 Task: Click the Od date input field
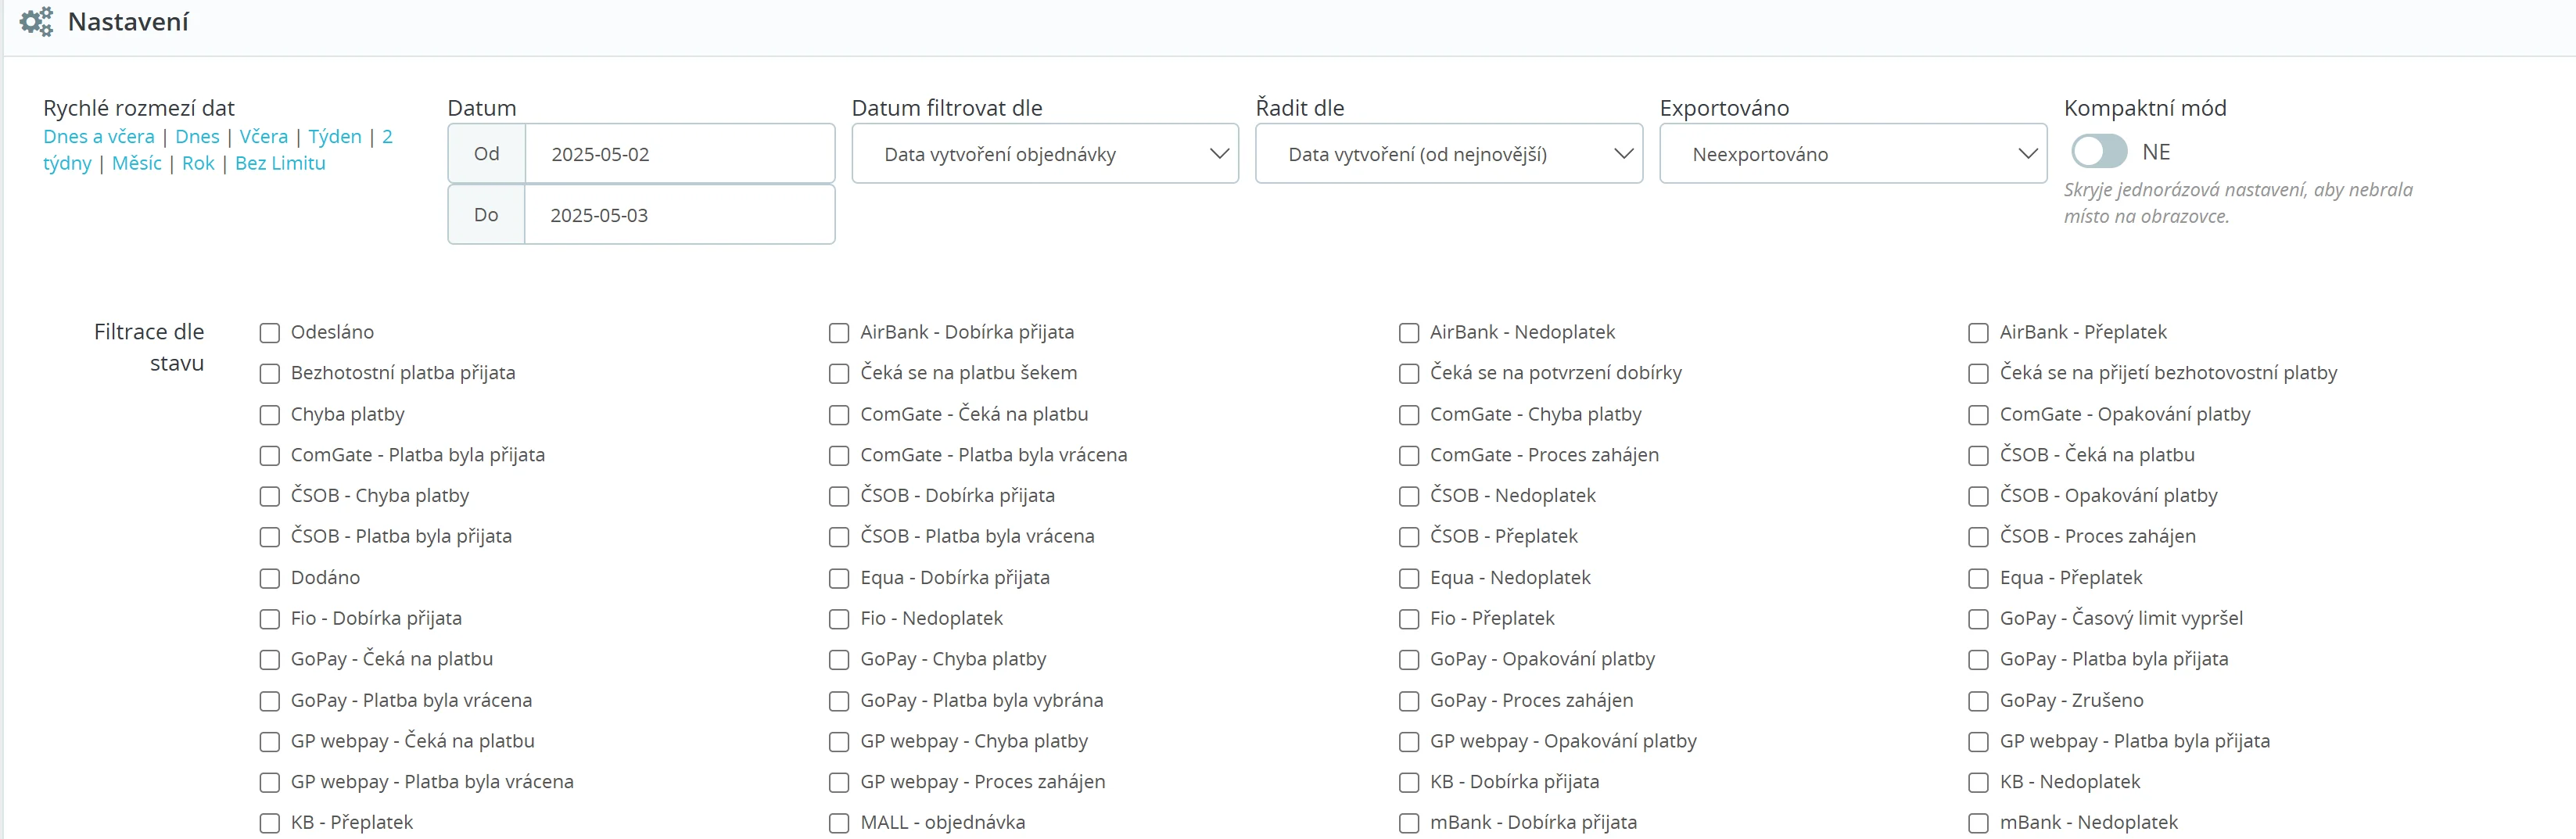coord(679,154)
